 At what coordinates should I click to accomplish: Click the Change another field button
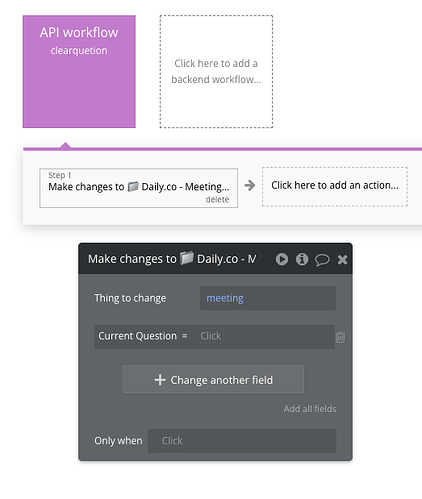tap(213, 379)
